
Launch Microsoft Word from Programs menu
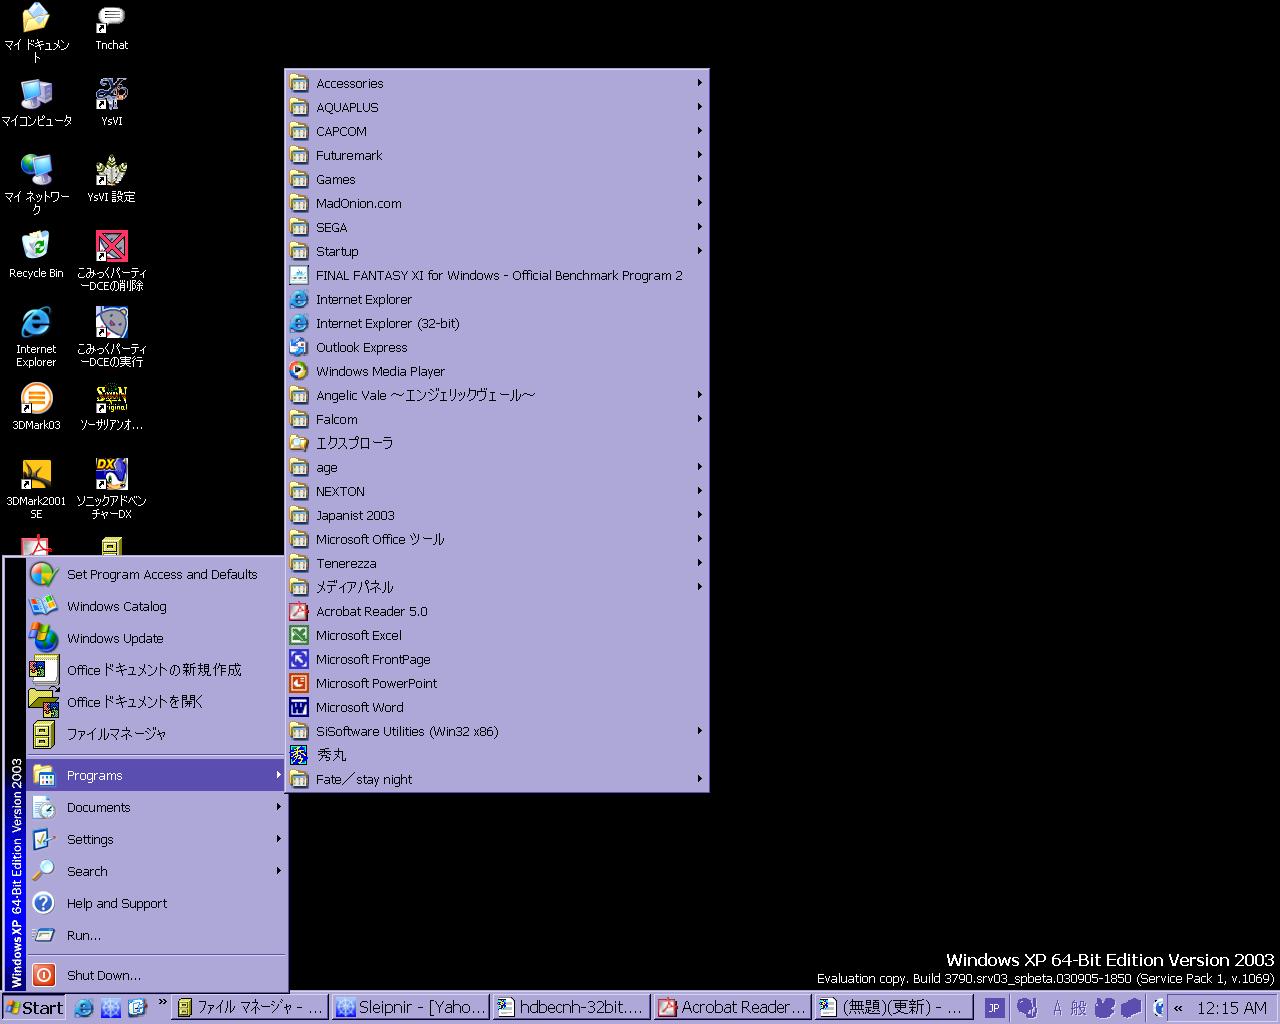tap(497, 707)
